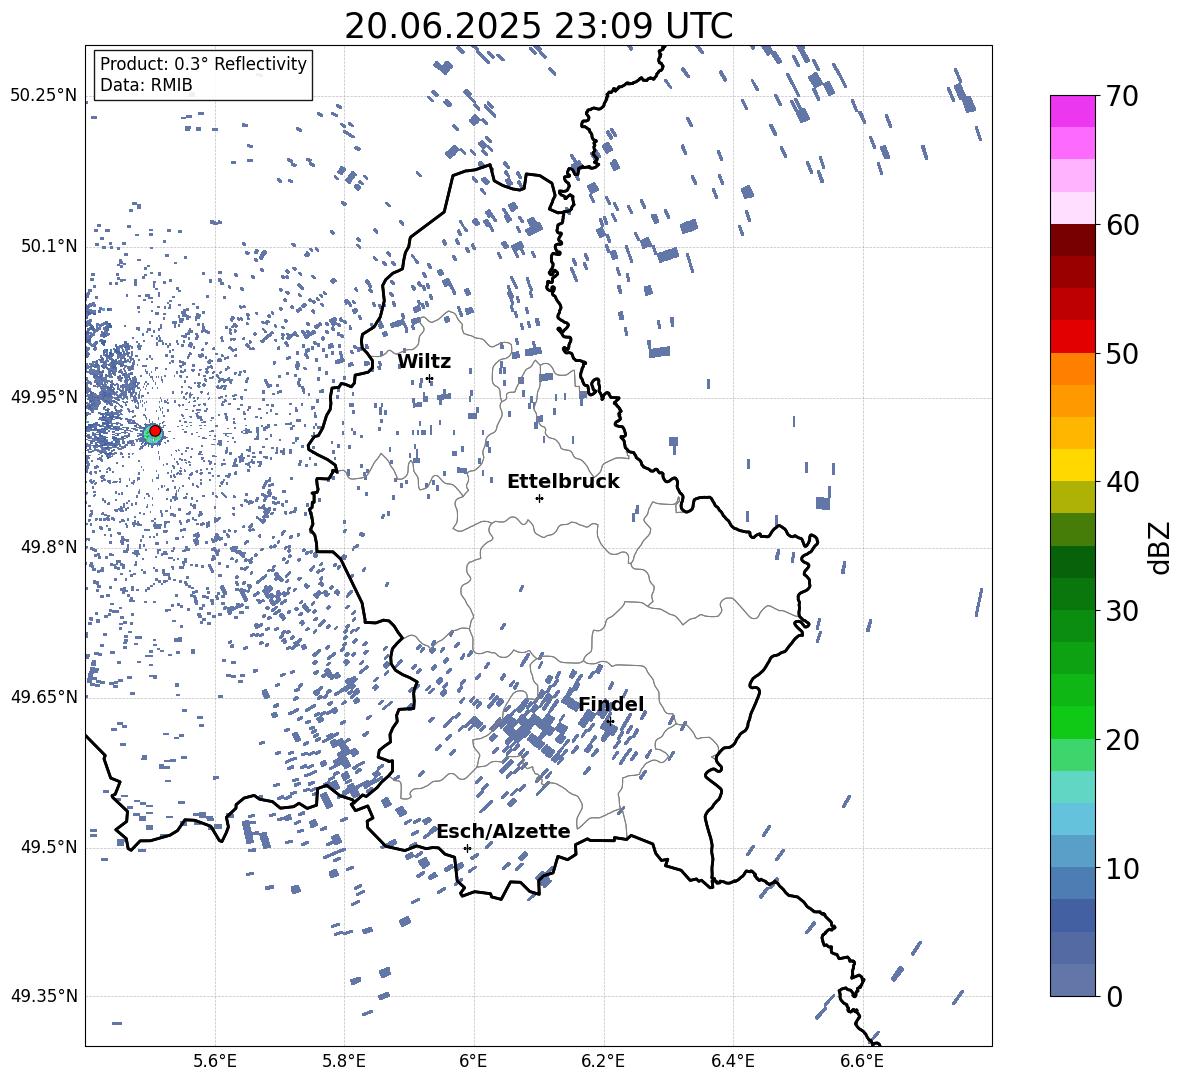
Task: Click the 6.6°E longitude label
Action: pyautogui.click(x=862, y=1061)
